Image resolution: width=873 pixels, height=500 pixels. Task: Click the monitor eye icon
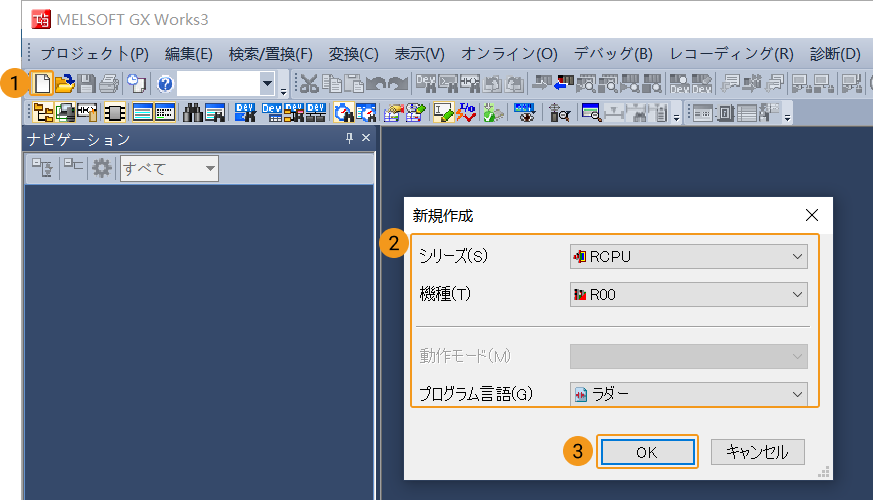[524, 113]
